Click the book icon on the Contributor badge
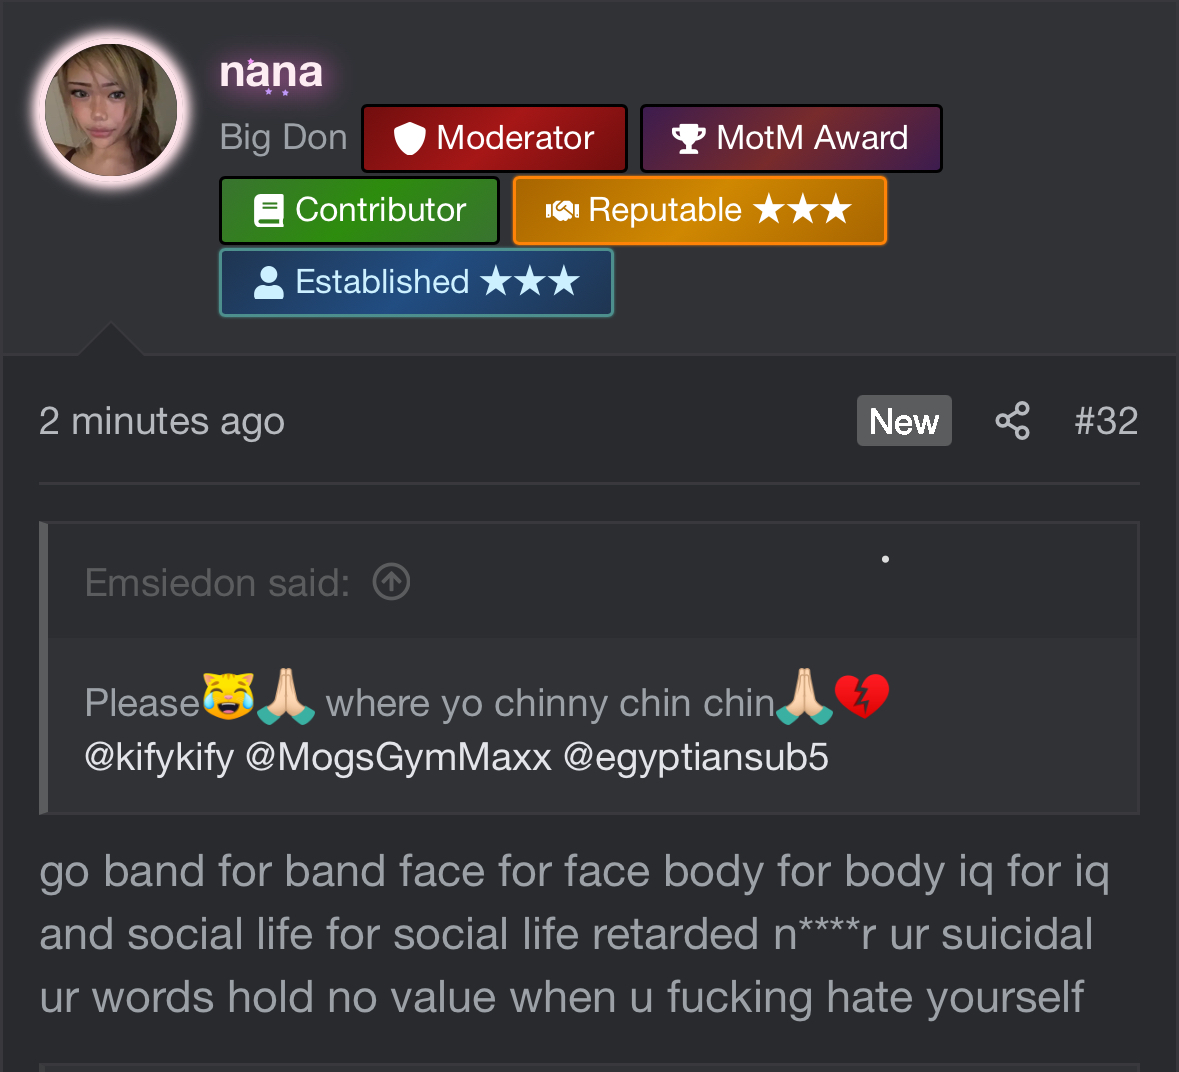Image resolution: width=1179 pixels, height=1072 pixels. (269, 210)
